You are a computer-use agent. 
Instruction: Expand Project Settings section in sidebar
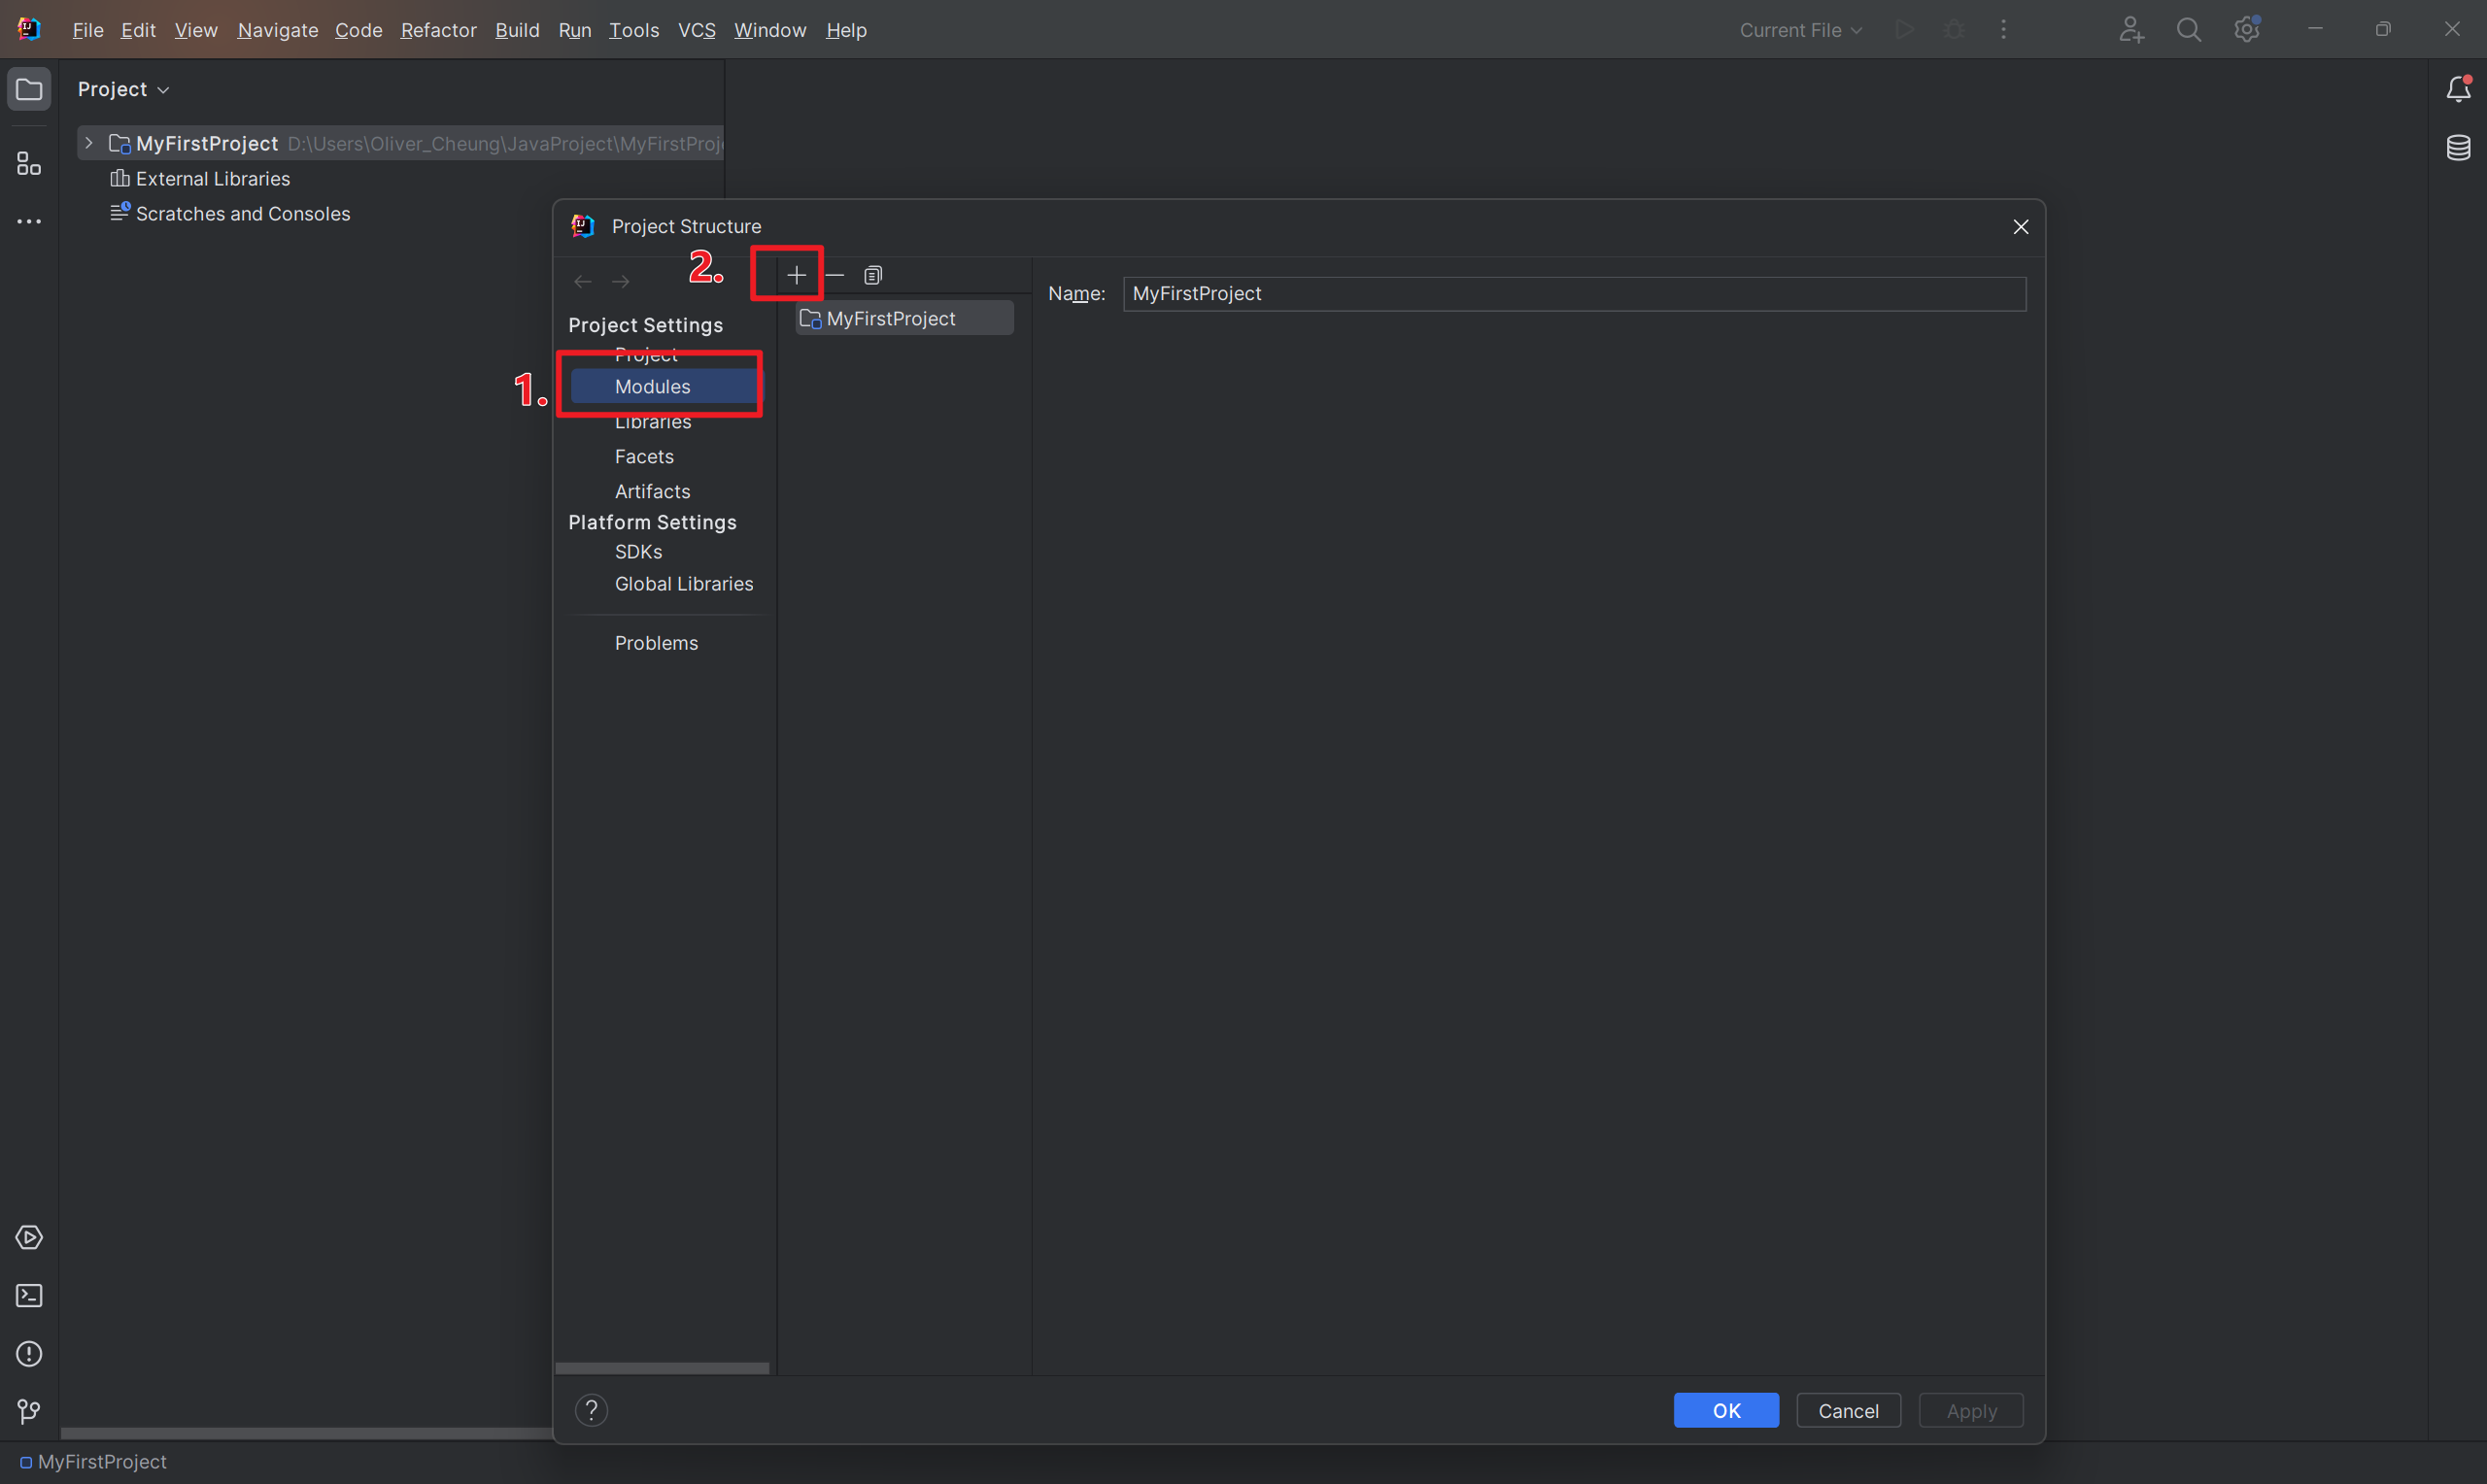645,323
